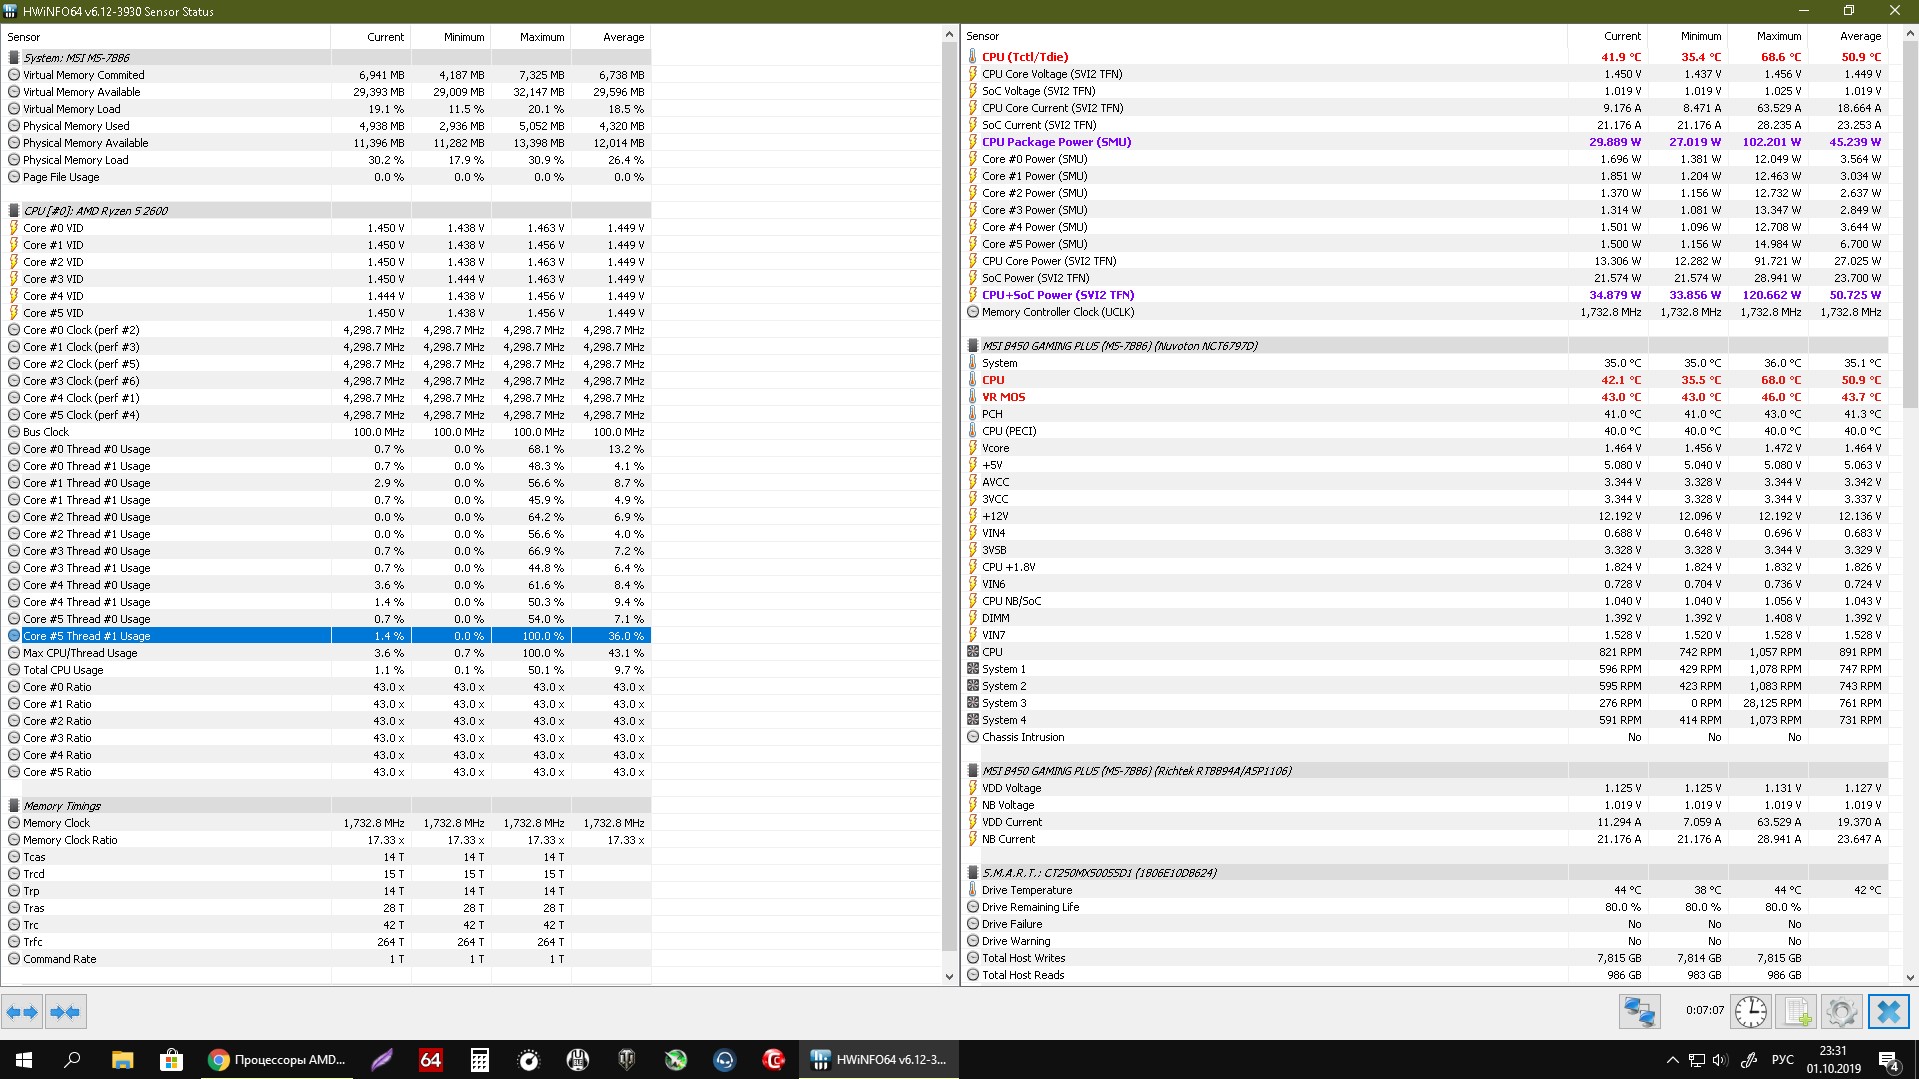Select the CPU Package Power (SMU) row
The width and height of the screenshot is (1919, 1079).
tap(1426, 142)
